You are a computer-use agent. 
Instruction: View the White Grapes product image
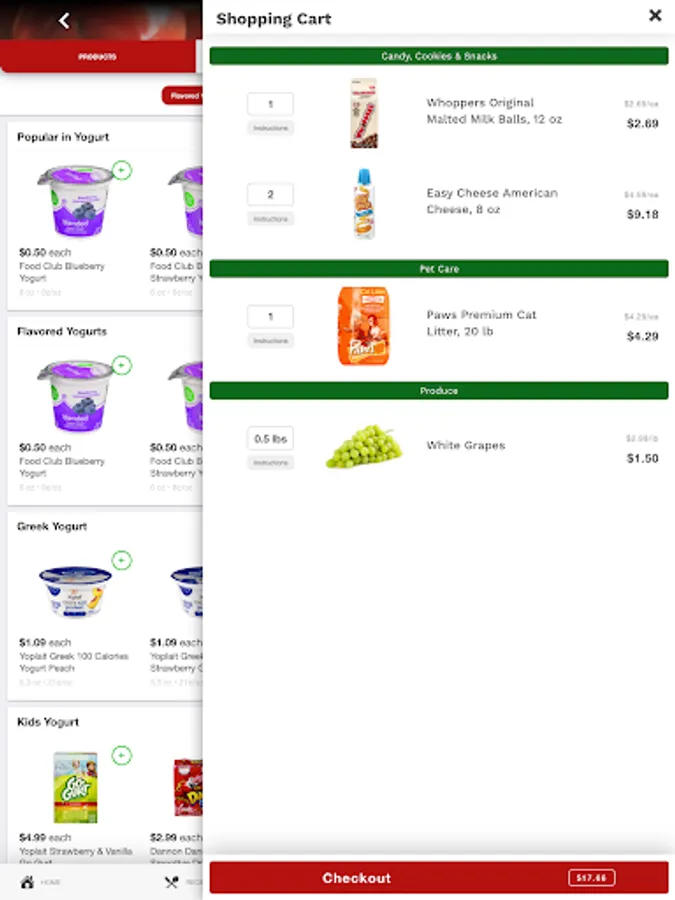(x=364, y=446)
